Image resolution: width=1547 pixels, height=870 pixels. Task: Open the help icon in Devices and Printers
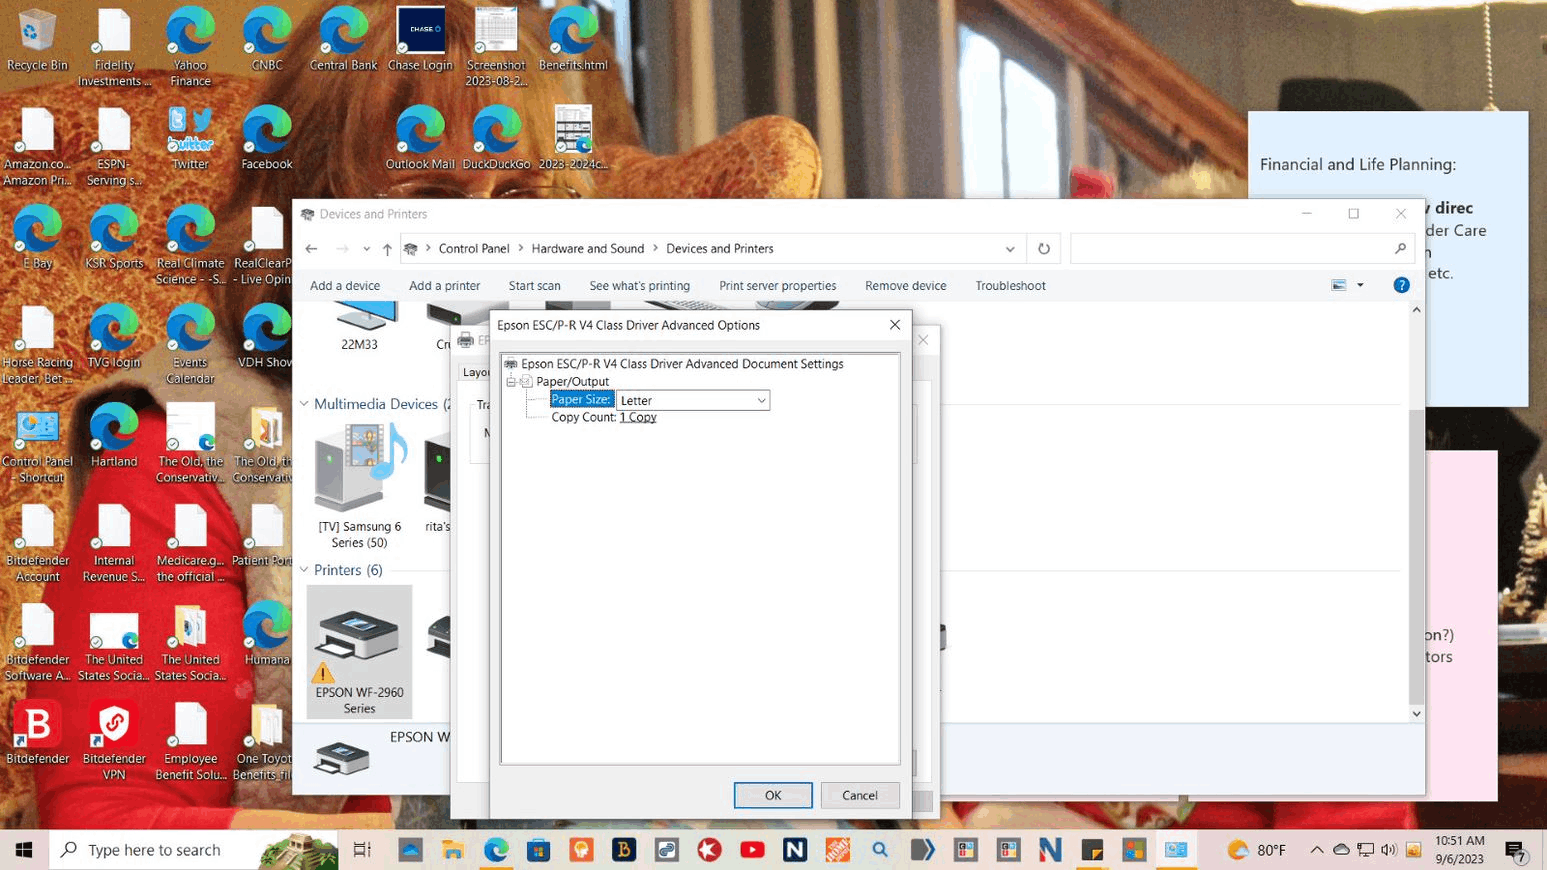coord(1401,285)
